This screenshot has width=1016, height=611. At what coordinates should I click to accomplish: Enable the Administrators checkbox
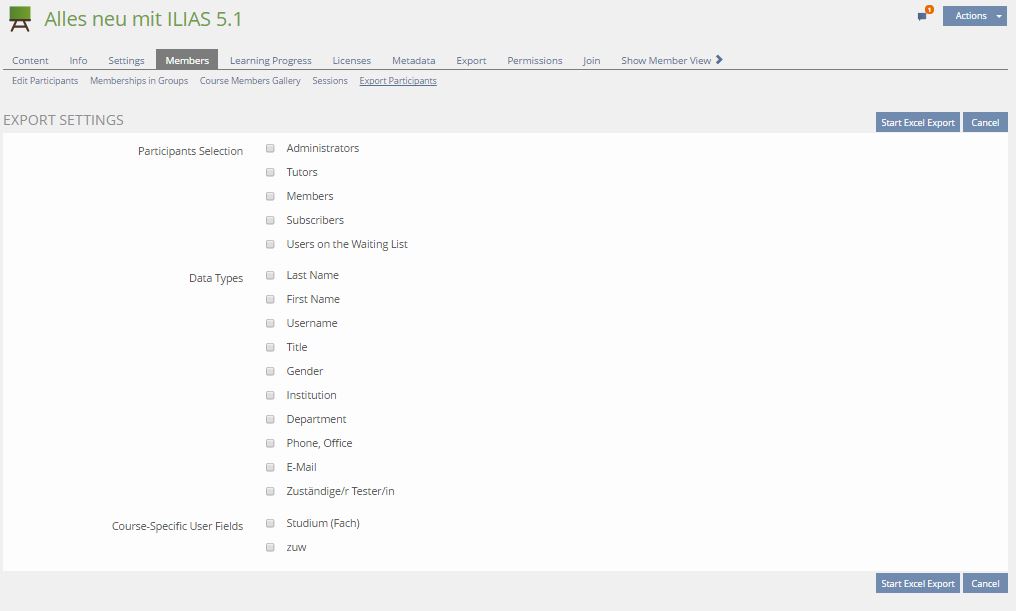pyautogui.click(x=270, y=148)
